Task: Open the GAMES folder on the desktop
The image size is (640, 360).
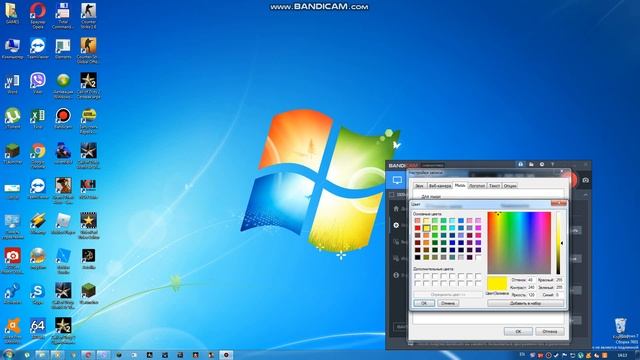Action: (12, 13)
